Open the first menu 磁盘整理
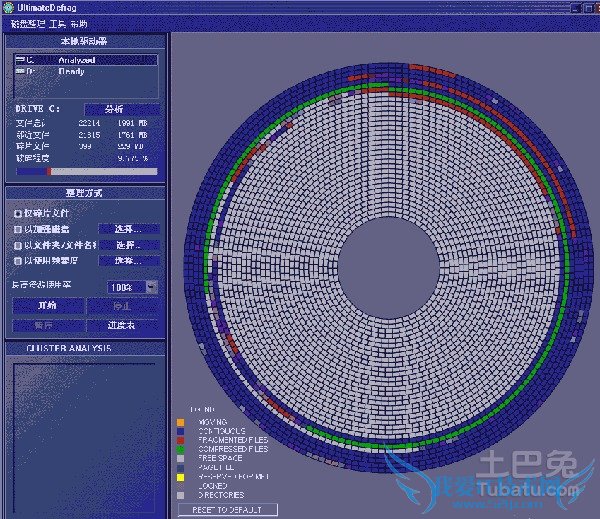Image resolution: width=600 pixels, height=519 pixels. [28, 24]
